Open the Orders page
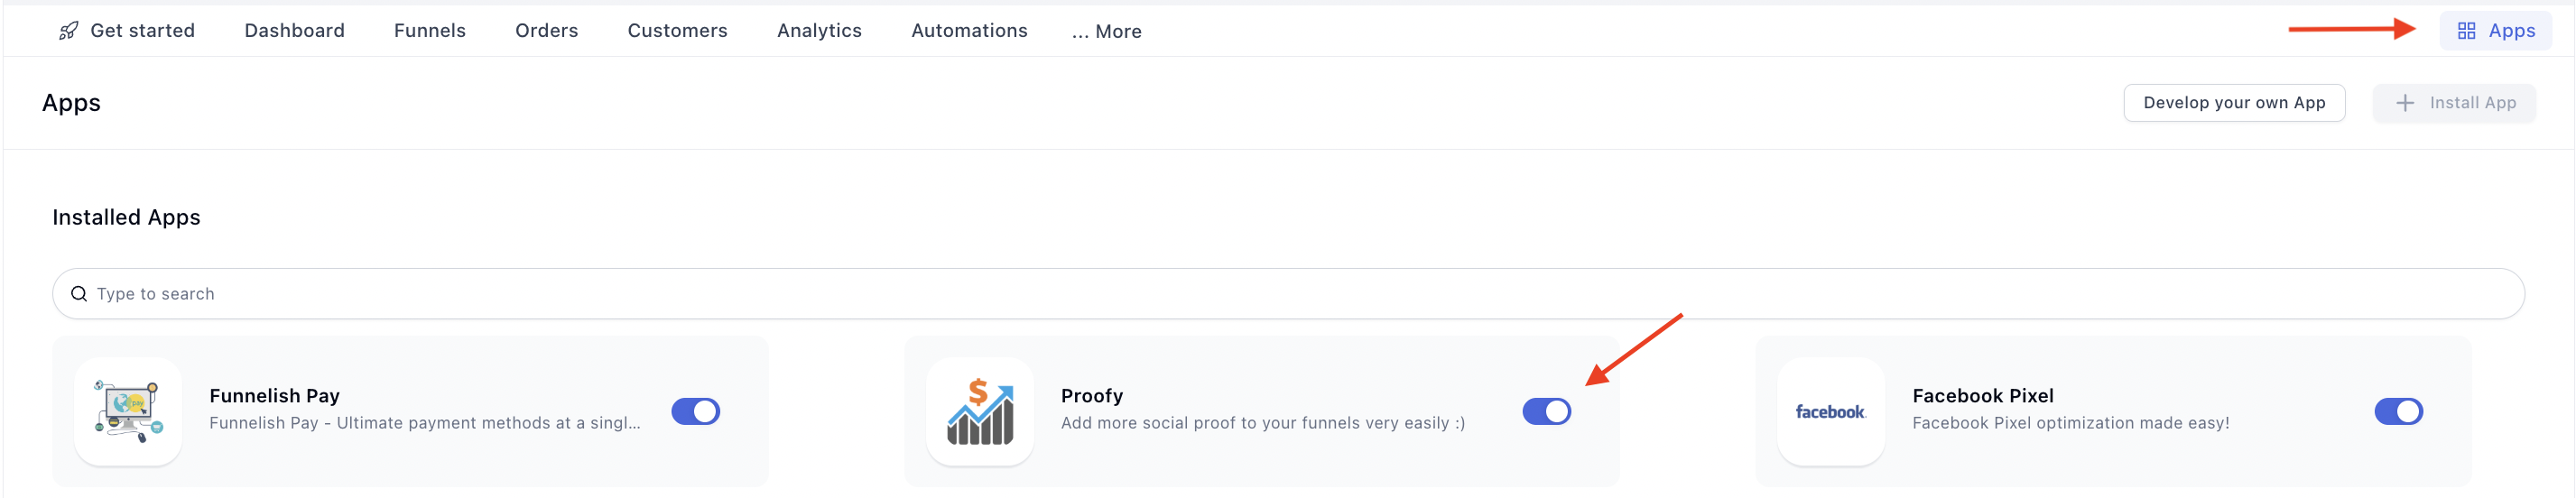2576x498 pixels. [x=546, y=31]
